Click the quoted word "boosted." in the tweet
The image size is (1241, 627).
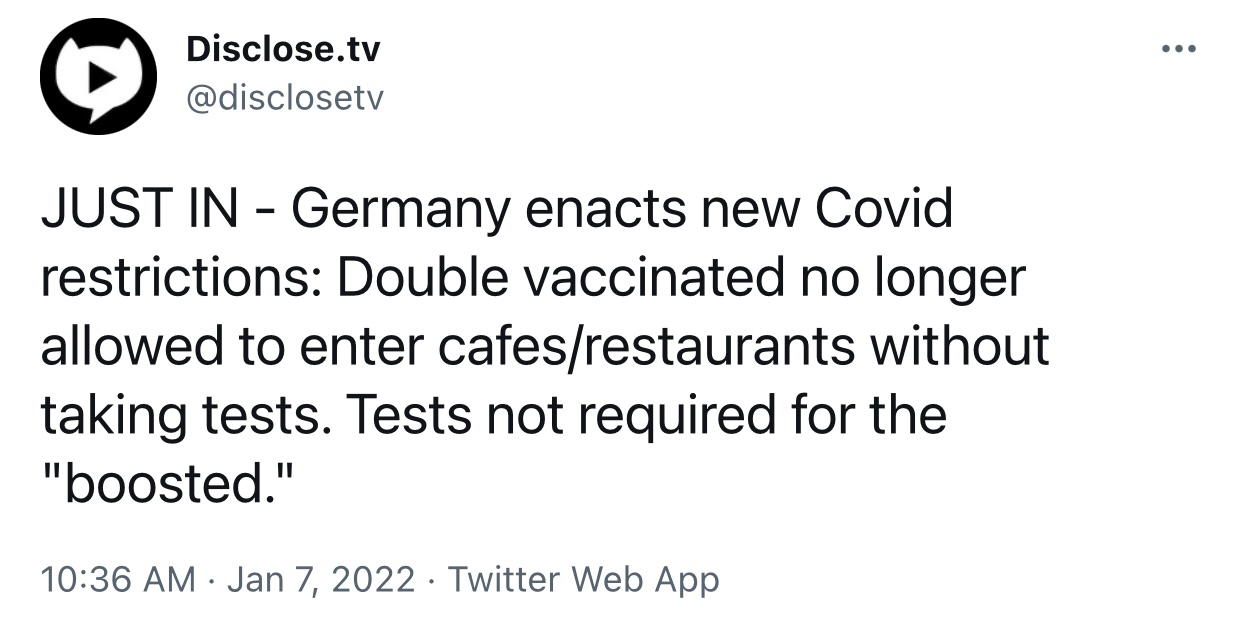point(170,483)
